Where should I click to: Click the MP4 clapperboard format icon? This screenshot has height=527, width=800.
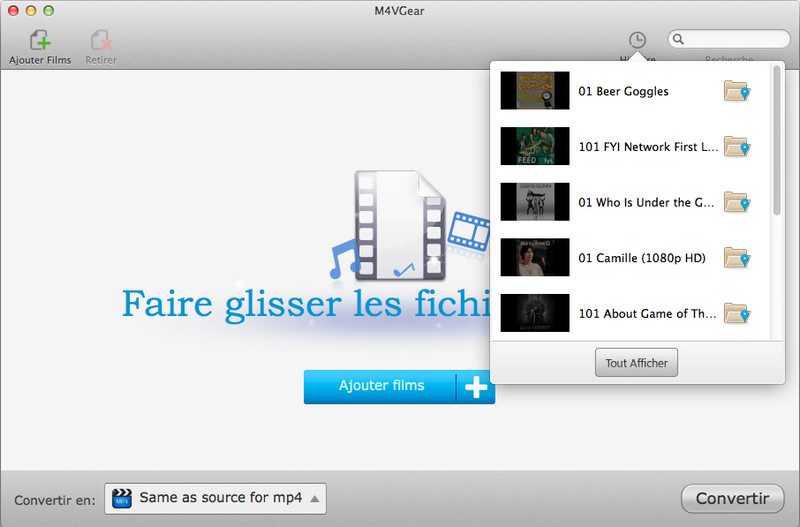click(x=121, y=498)
